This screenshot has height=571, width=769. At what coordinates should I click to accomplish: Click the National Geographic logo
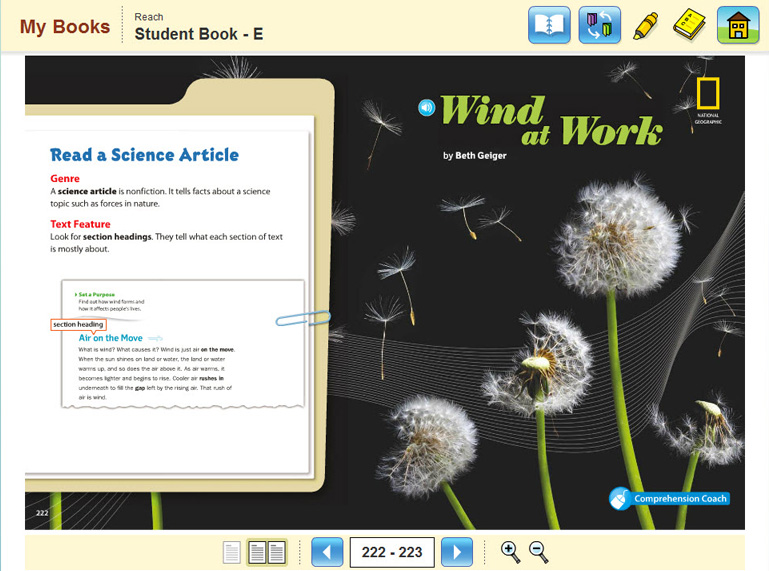point(708,99)
